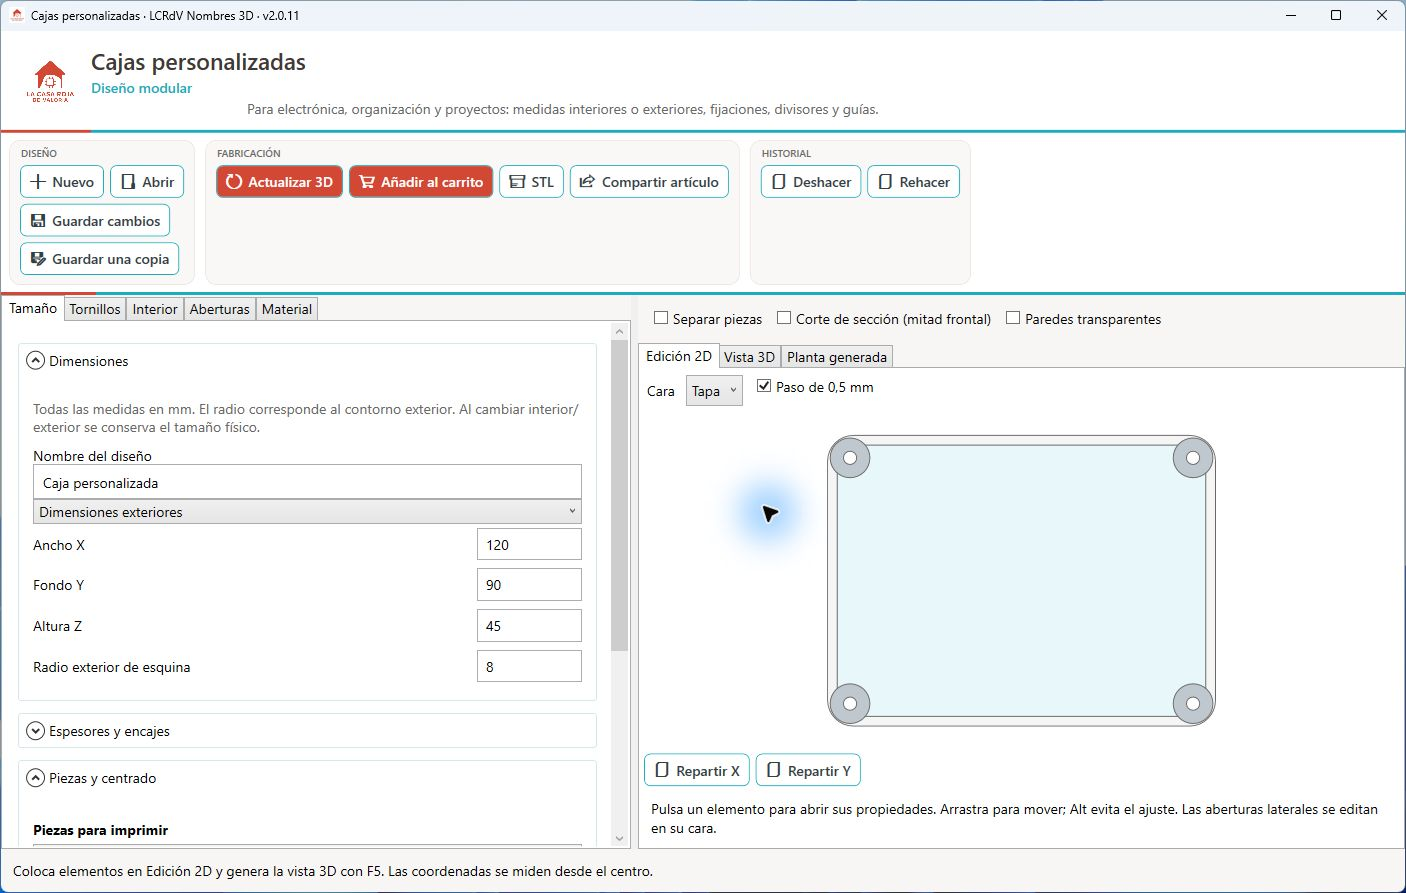Undo with the Deshacer button
1406x893 pixels.
click(x=811, y=182)
